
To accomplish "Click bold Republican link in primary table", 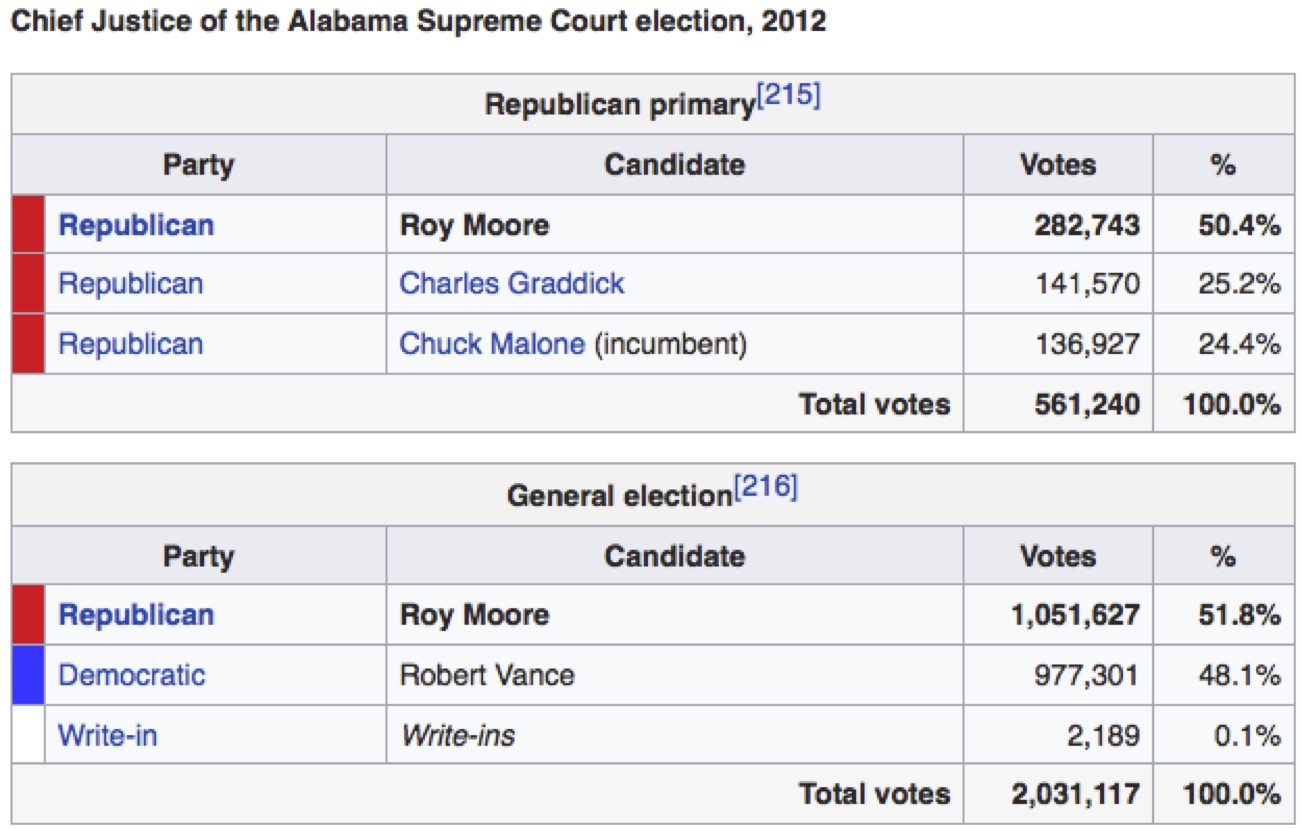I will [136, 225].
